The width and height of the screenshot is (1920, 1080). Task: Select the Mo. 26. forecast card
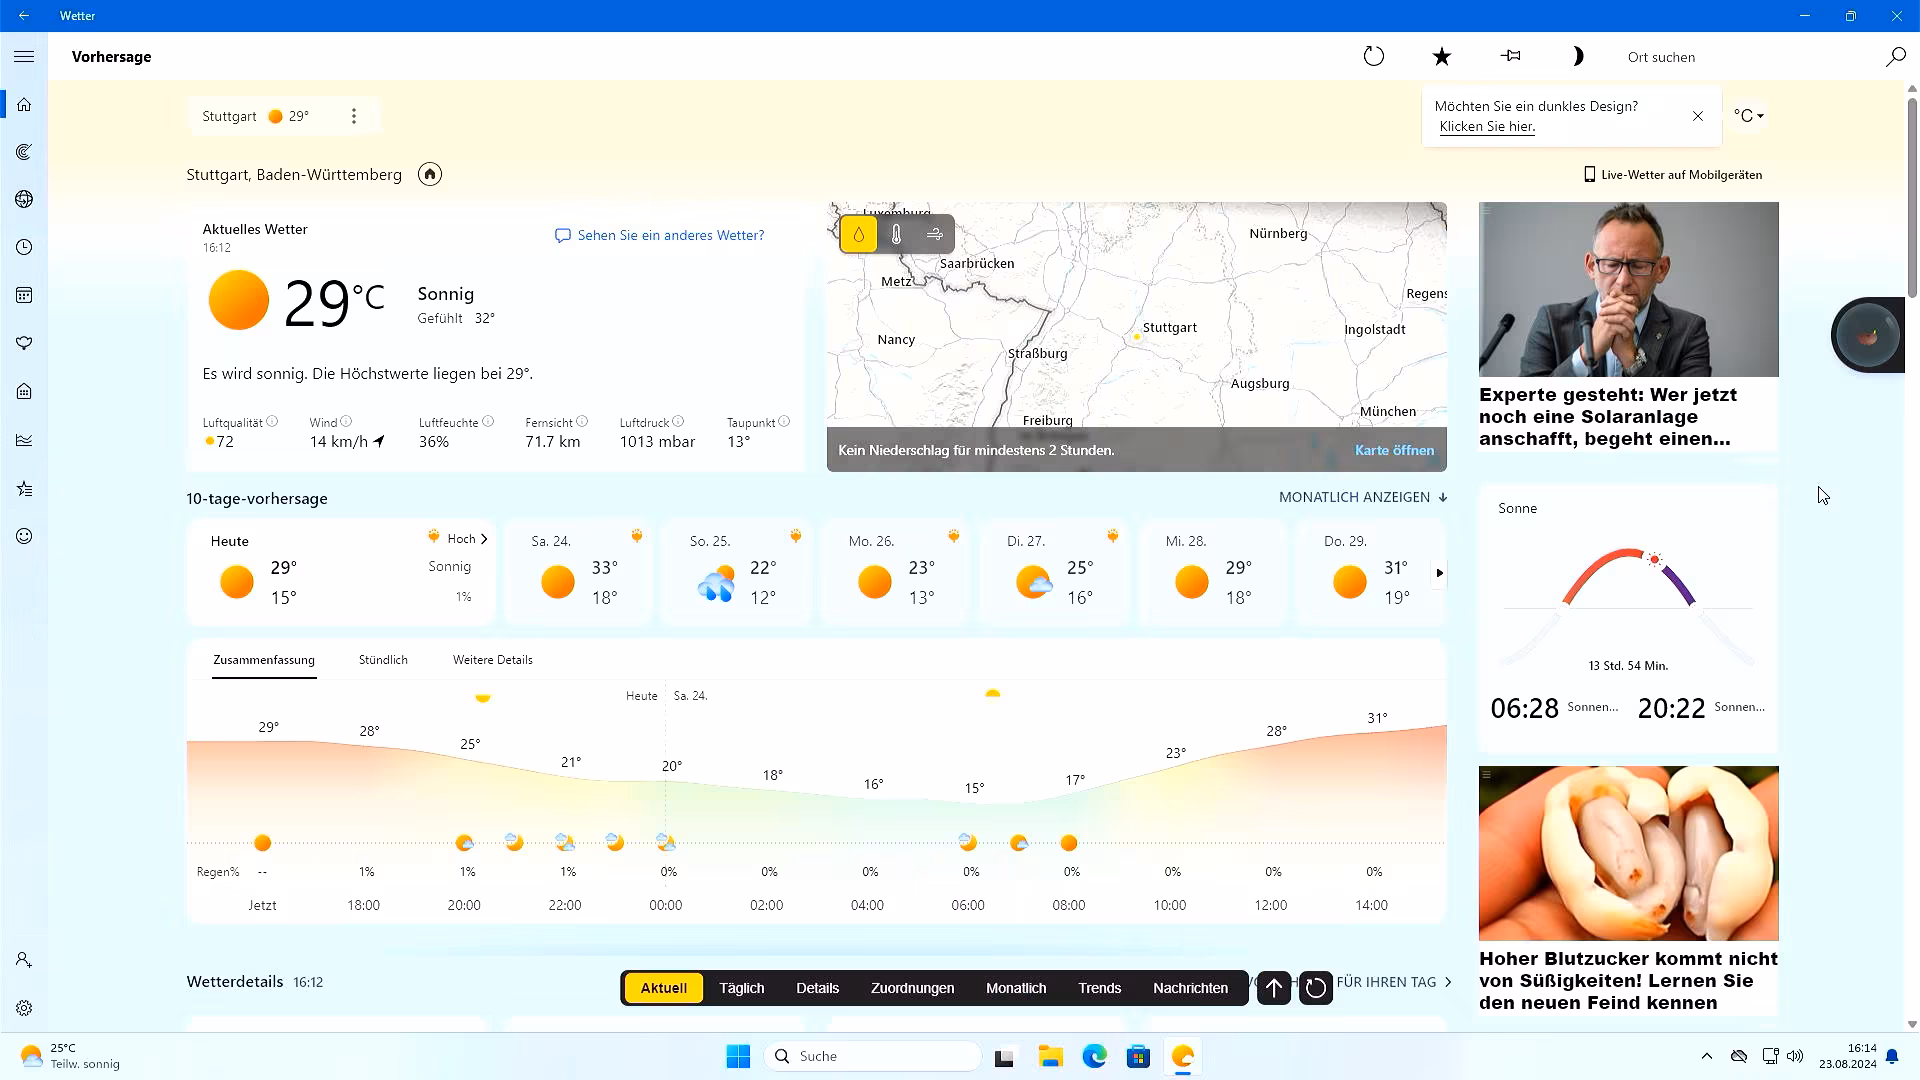[x=895, y=571]
